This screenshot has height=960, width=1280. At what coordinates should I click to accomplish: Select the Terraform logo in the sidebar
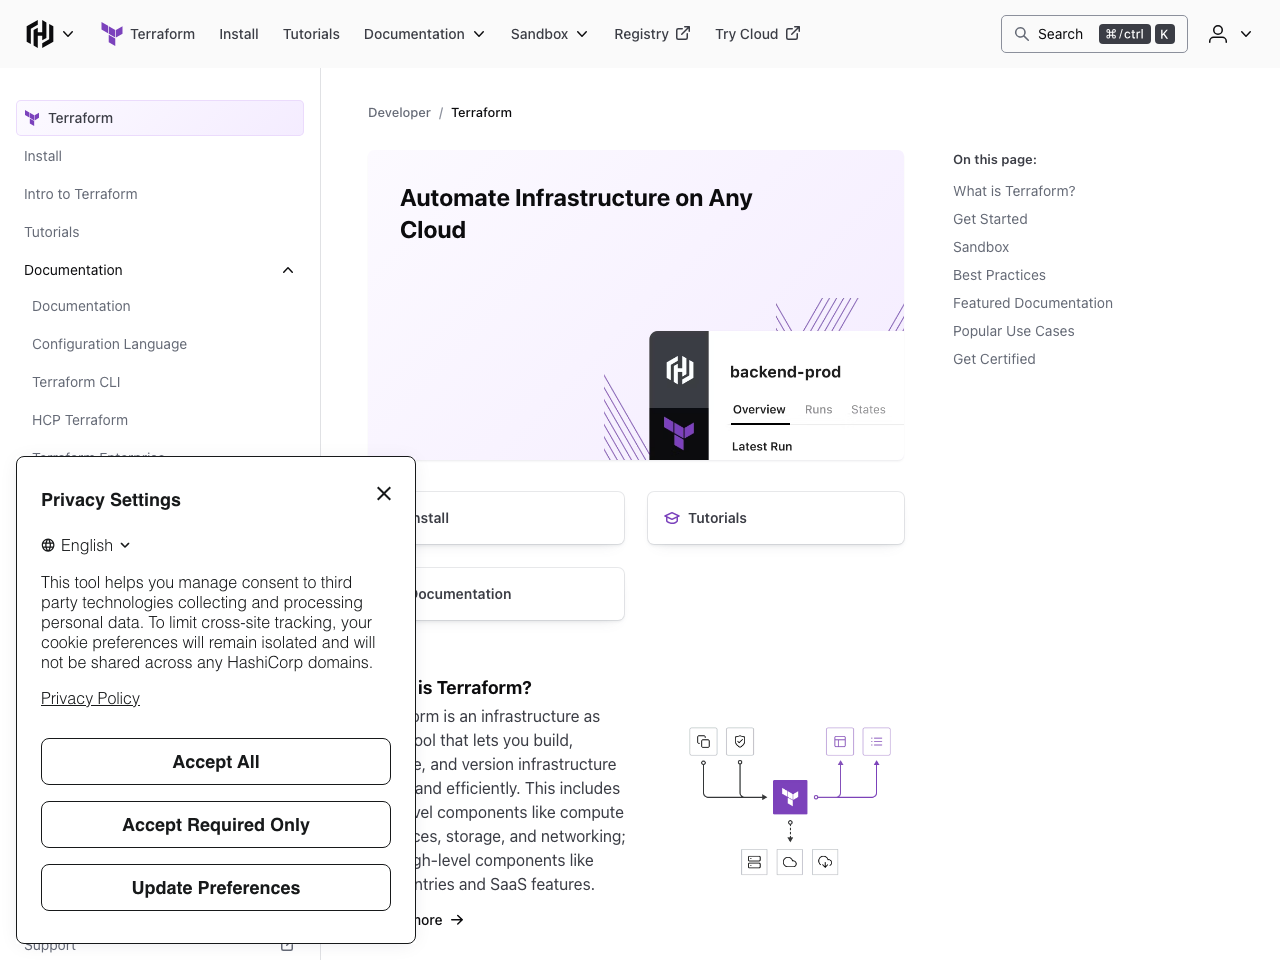(31, 117)
